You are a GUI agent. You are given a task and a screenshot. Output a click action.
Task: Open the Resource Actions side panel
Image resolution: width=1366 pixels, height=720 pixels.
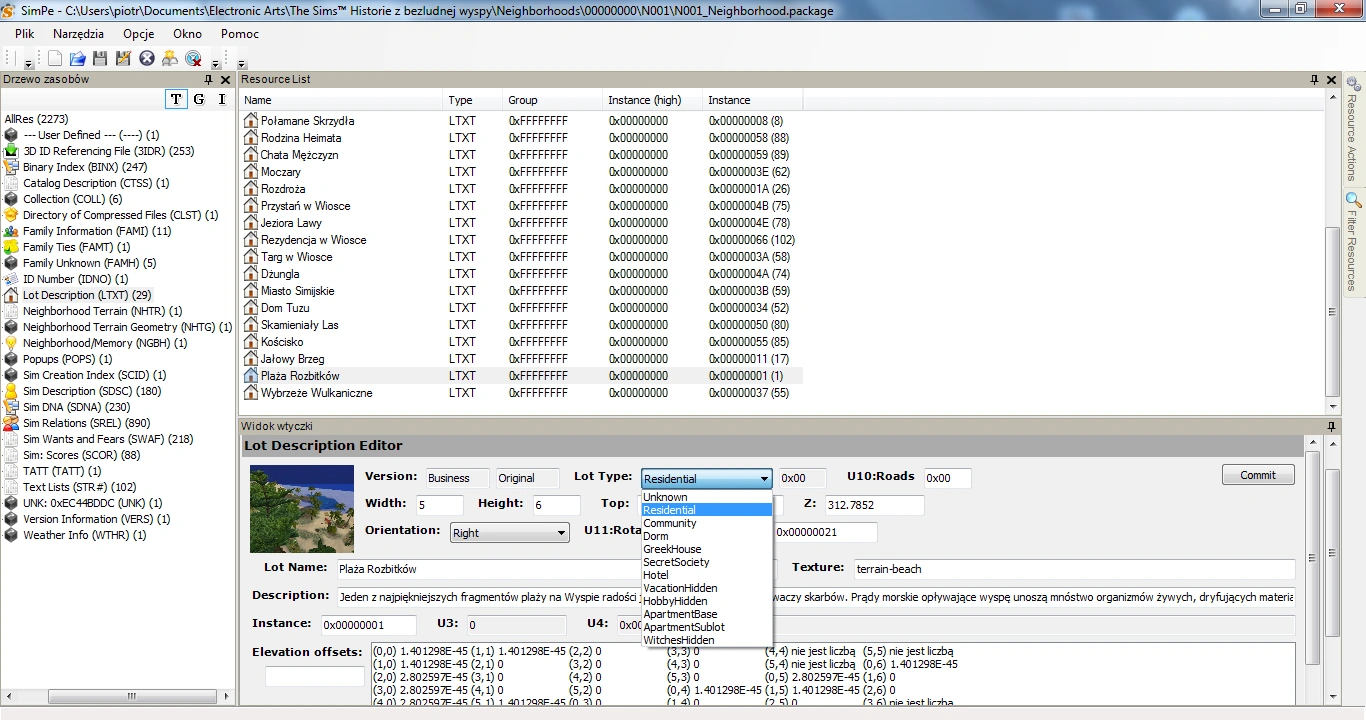pyautogui.click(x=1353, y=129)
